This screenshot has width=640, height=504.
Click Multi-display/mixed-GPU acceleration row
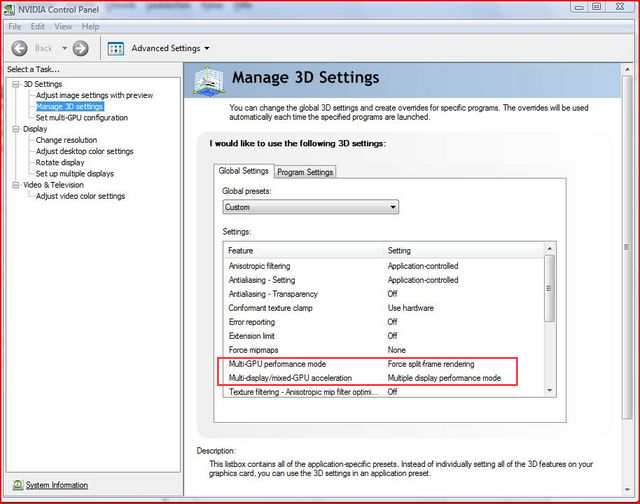click(384, 378)
